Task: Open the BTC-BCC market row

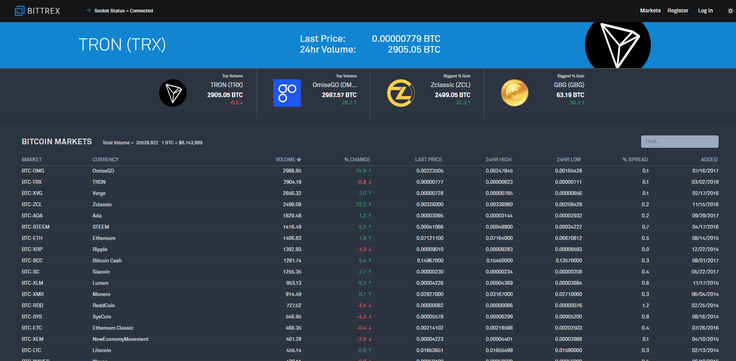Action: tap(369, 261)
